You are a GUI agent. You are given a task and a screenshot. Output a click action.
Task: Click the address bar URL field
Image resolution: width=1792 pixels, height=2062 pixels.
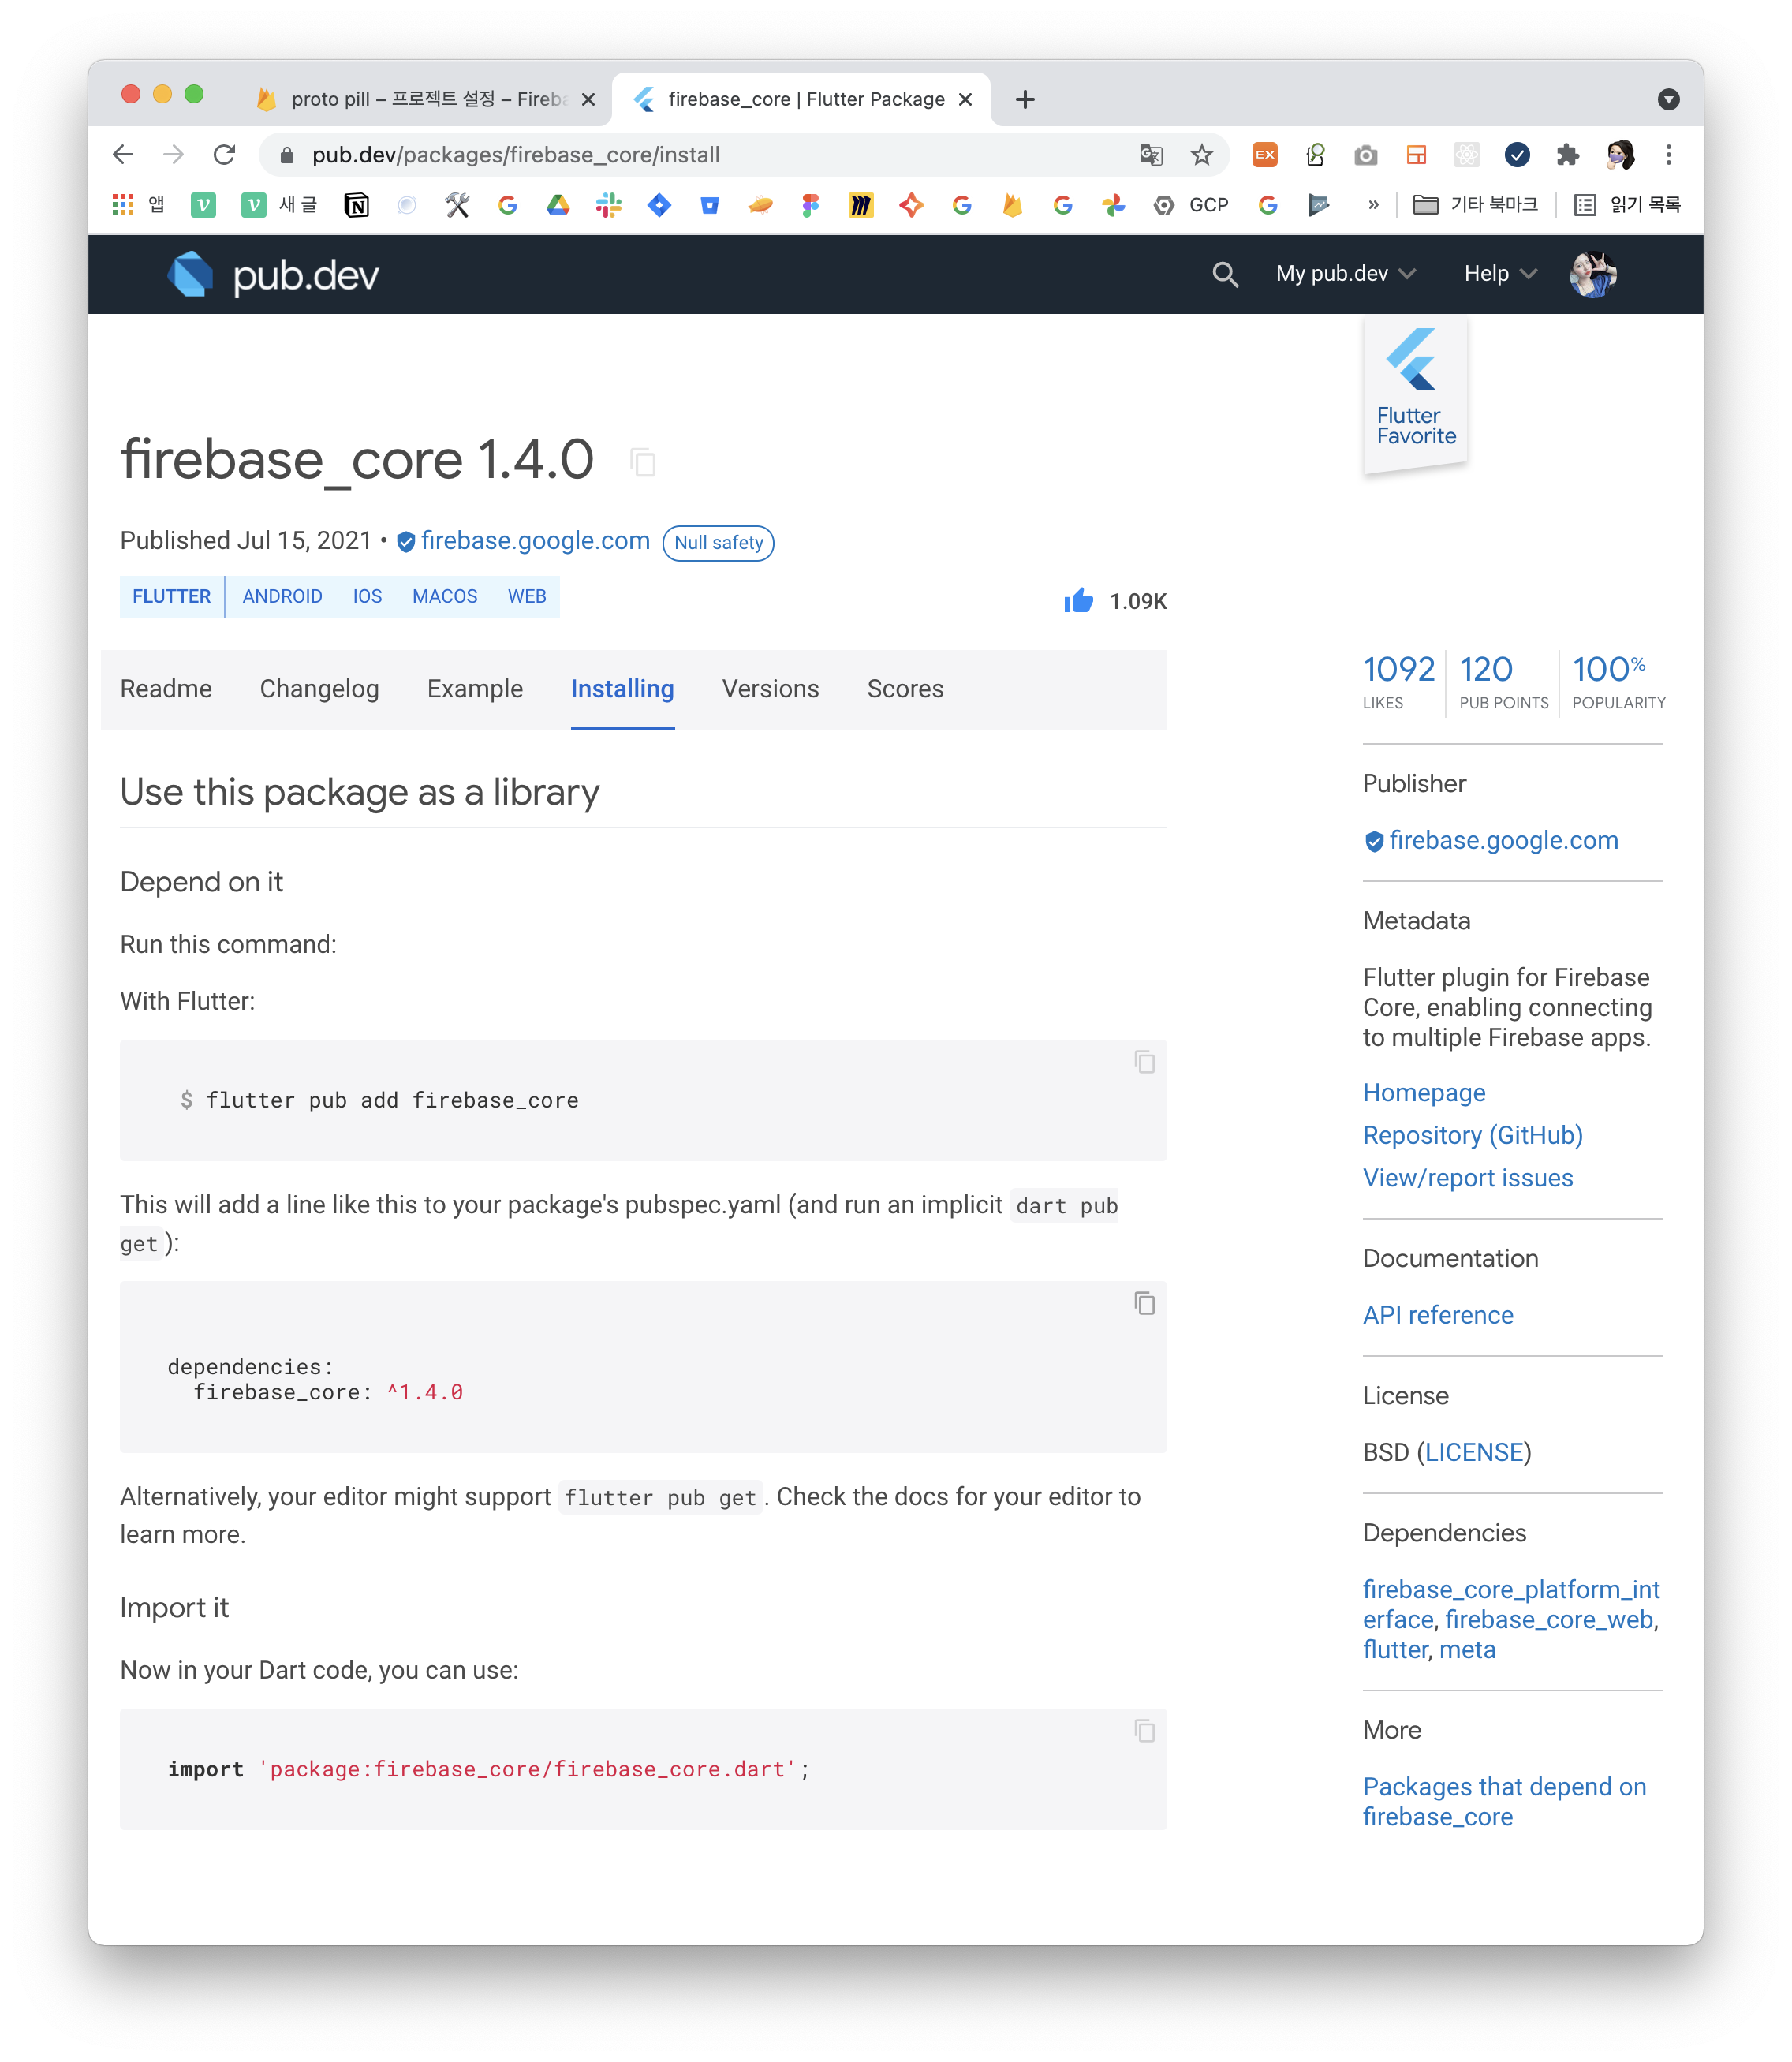pos(516,155)
